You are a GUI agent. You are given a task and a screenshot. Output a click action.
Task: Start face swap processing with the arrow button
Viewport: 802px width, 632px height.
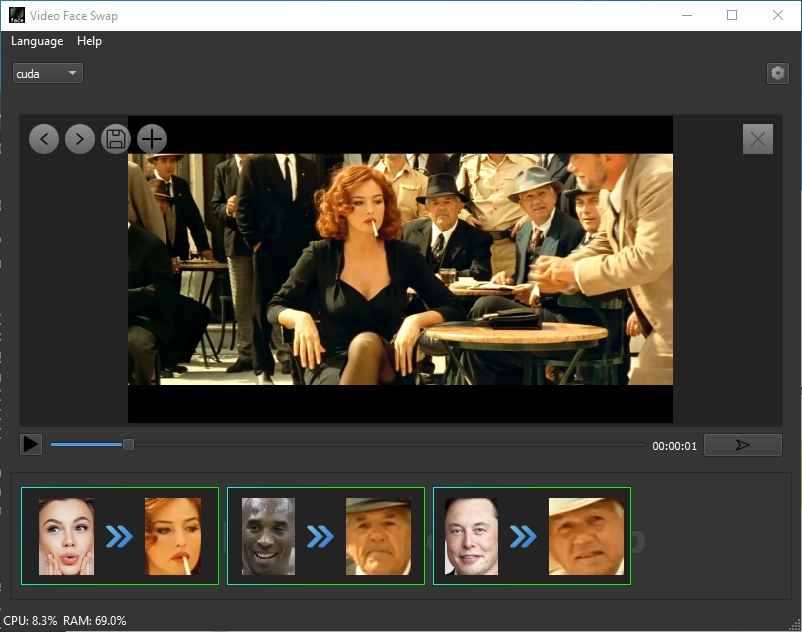click(743, 445)
